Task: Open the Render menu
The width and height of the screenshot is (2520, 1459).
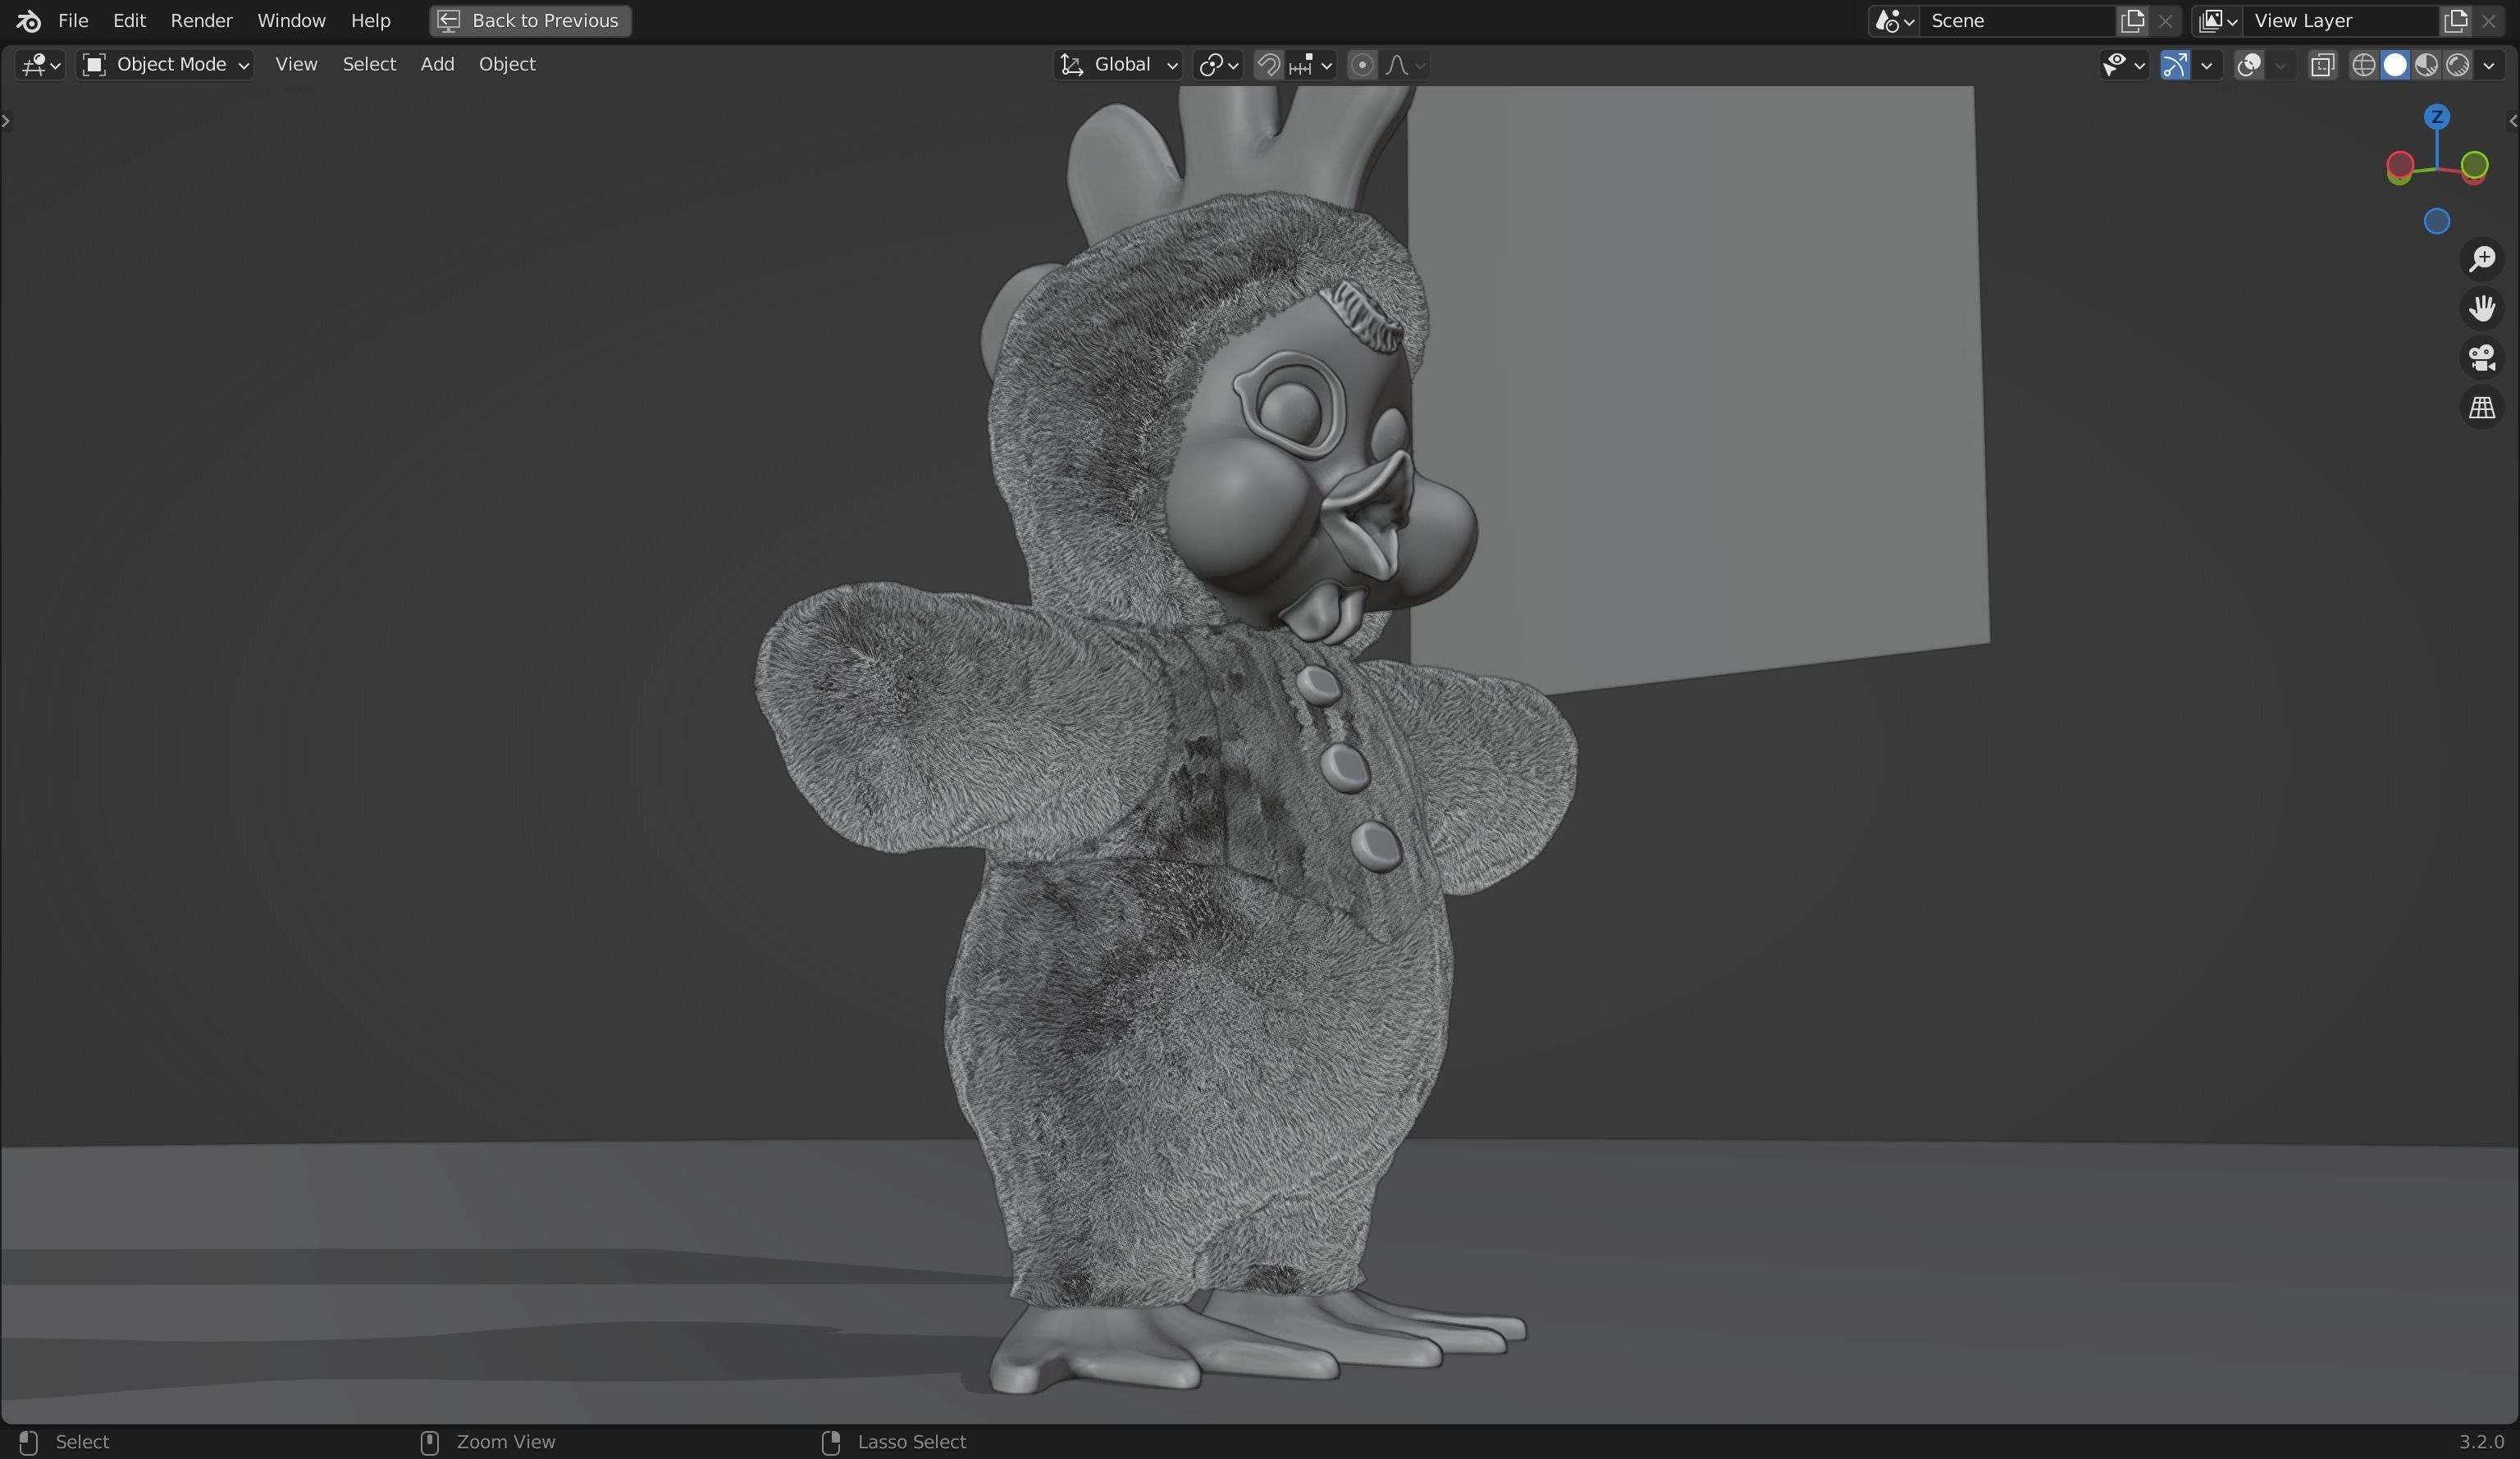Action: [201, 21]
